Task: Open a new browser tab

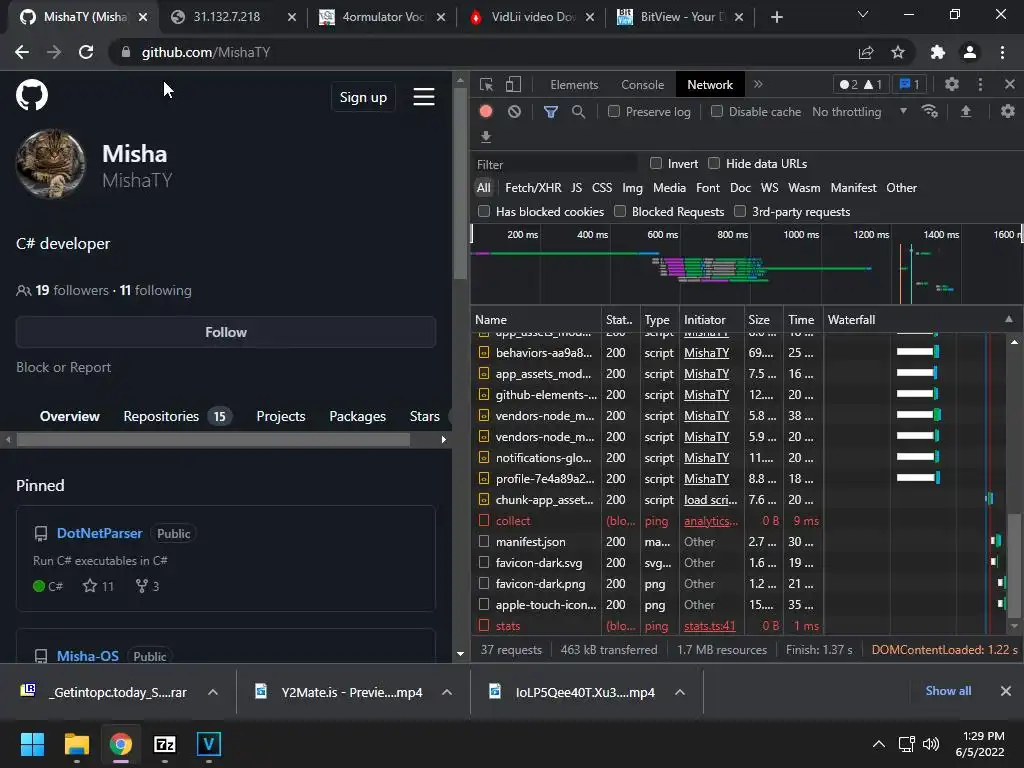Action: click(776, 17)
